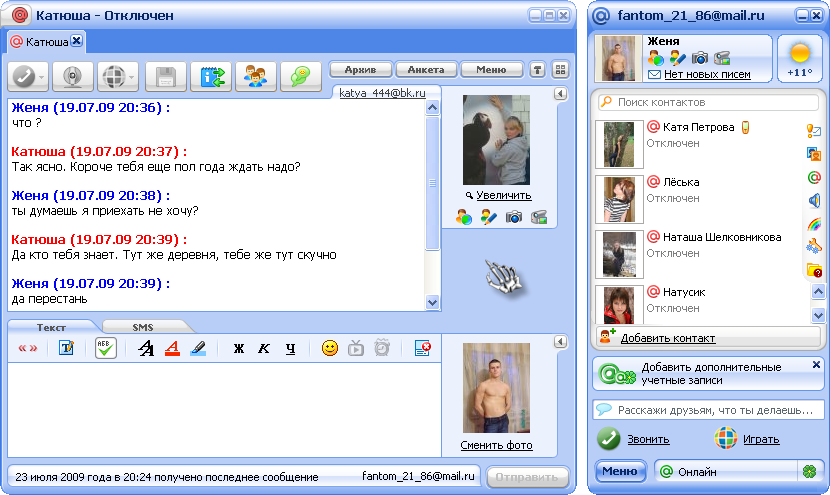
Task: Click Катюша's avatar photo thumbnail
Action: pos(497,140)
